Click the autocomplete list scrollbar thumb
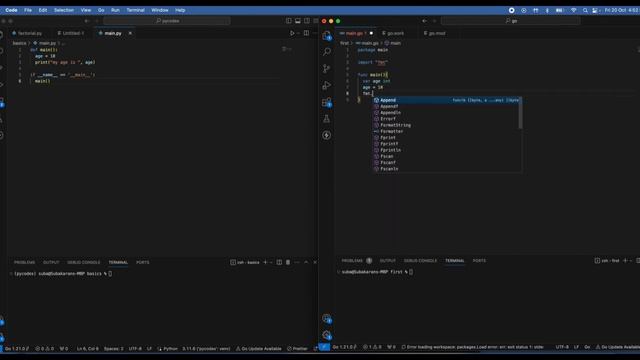Screen dimensions: 640x360 (520, 113)
